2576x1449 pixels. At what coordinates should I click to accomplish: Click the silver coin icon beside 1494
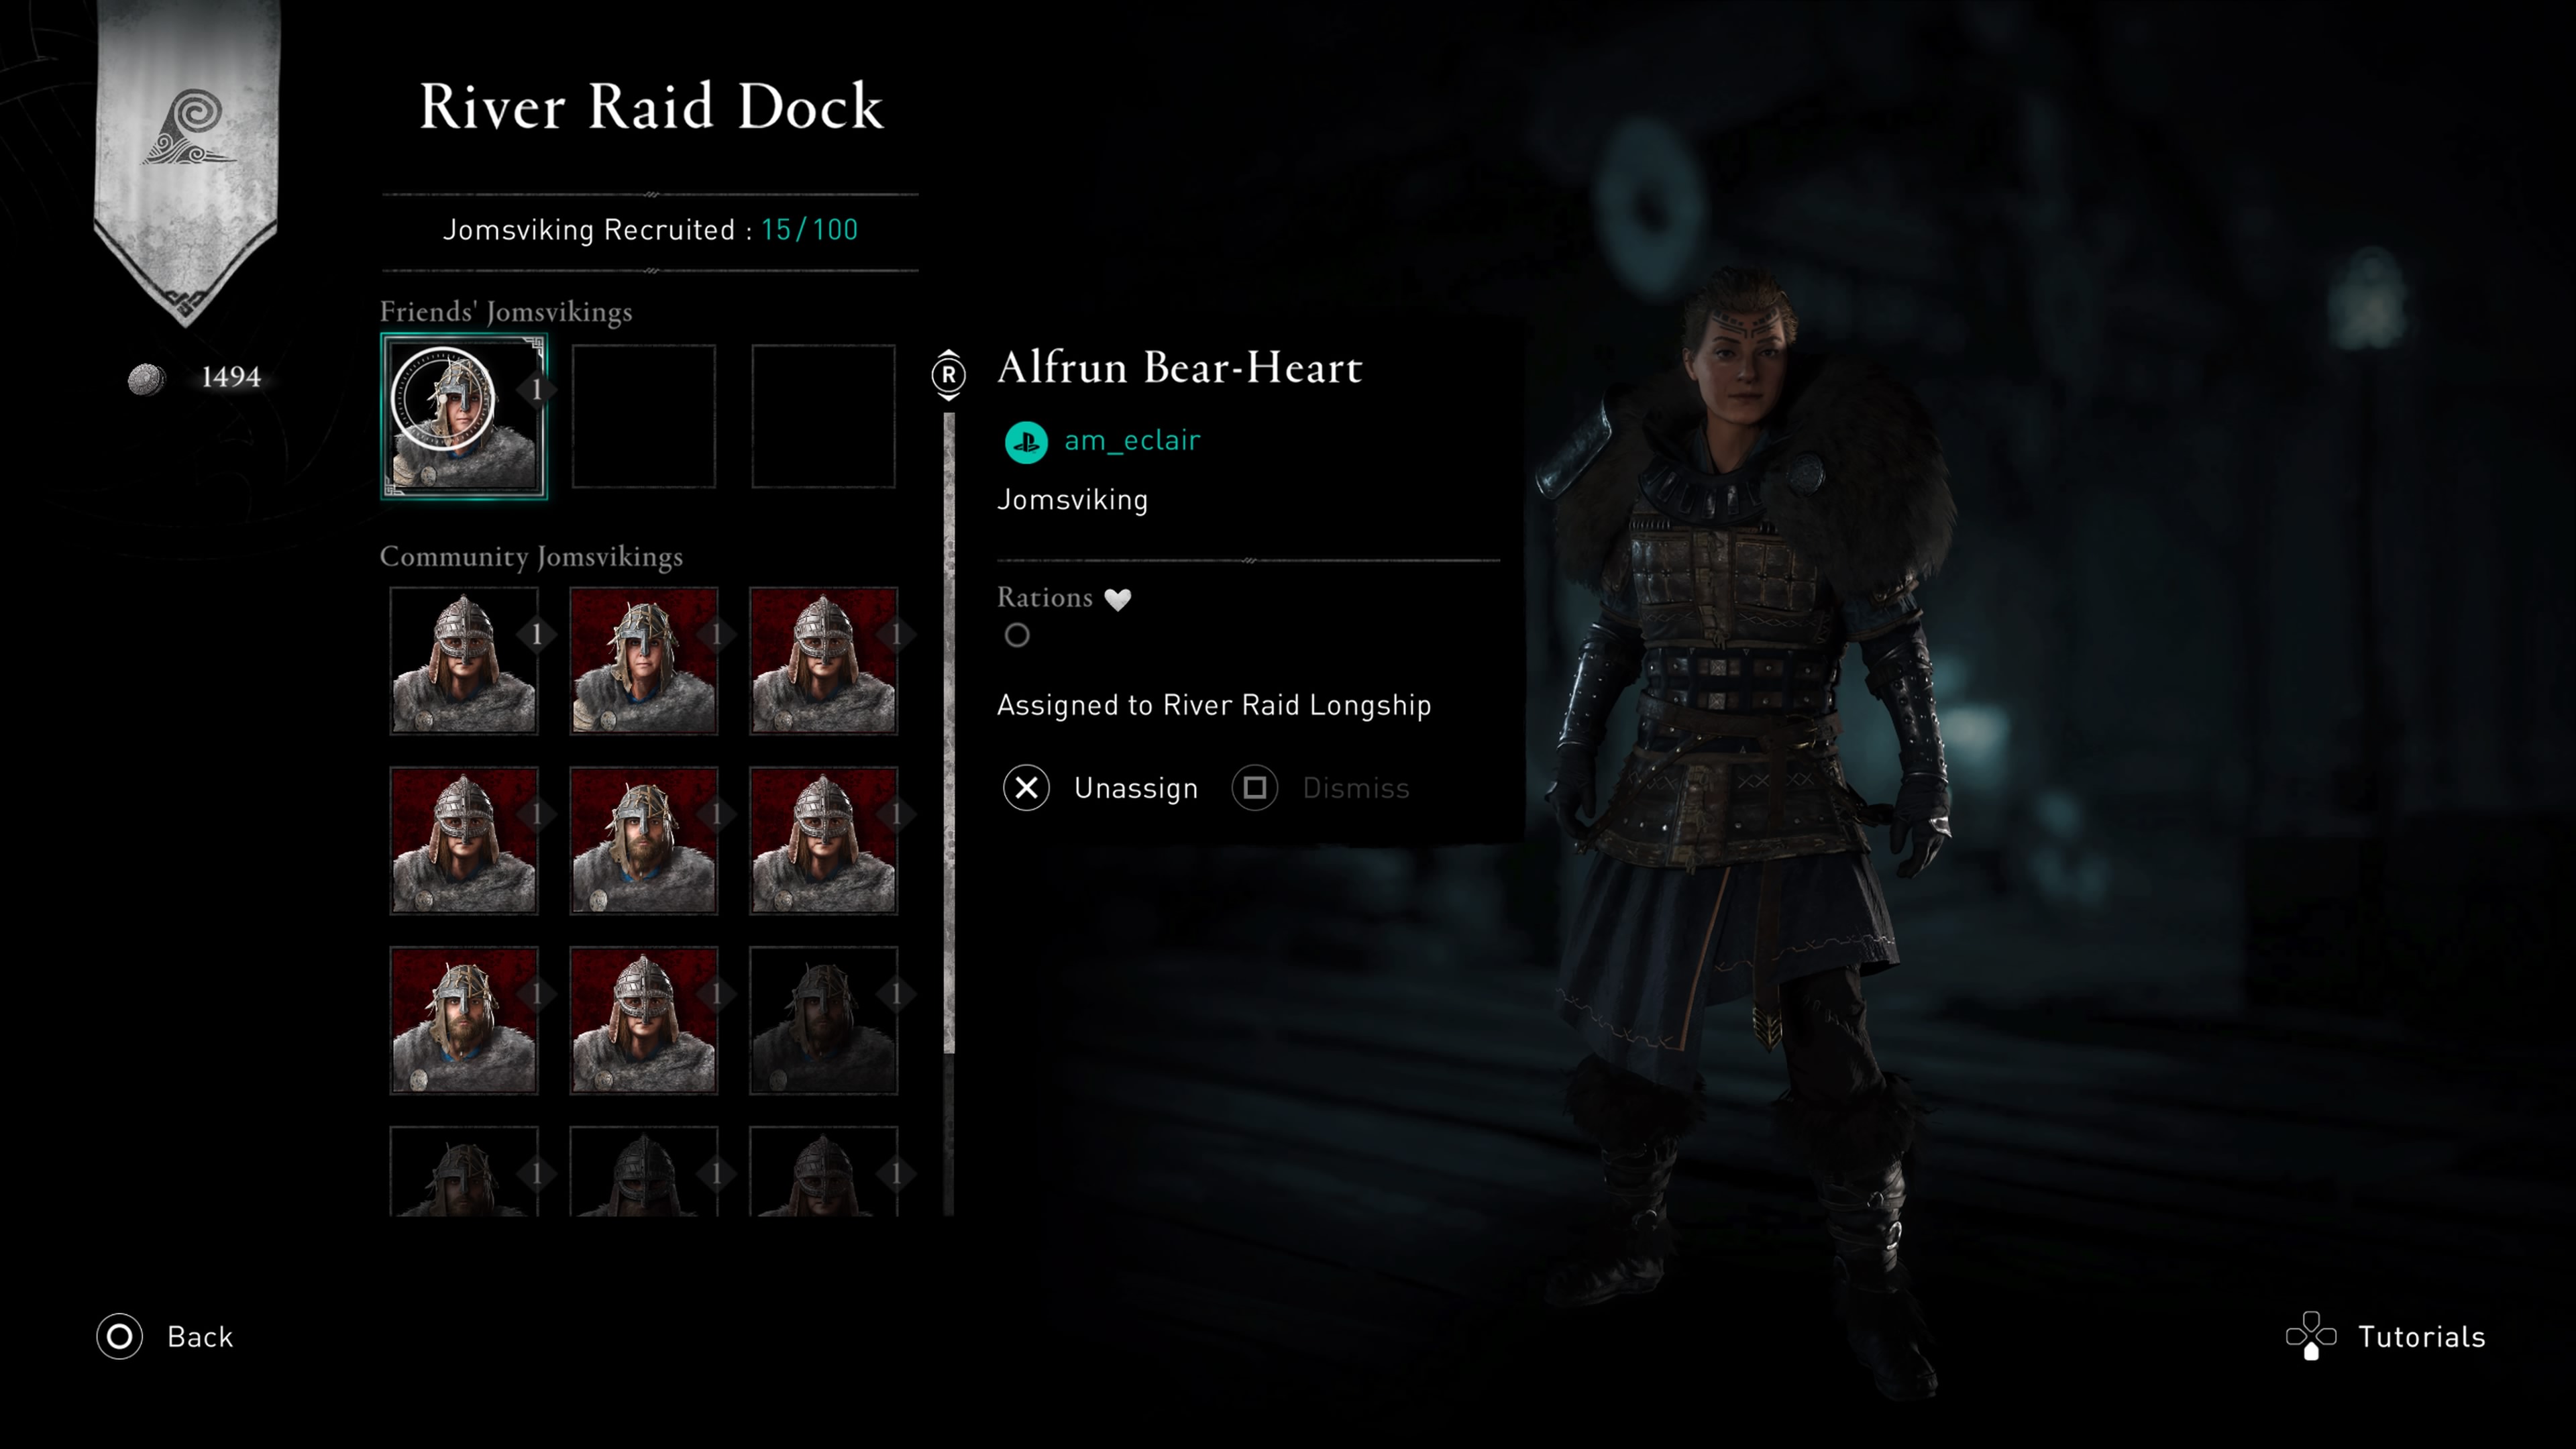(146, 378)
